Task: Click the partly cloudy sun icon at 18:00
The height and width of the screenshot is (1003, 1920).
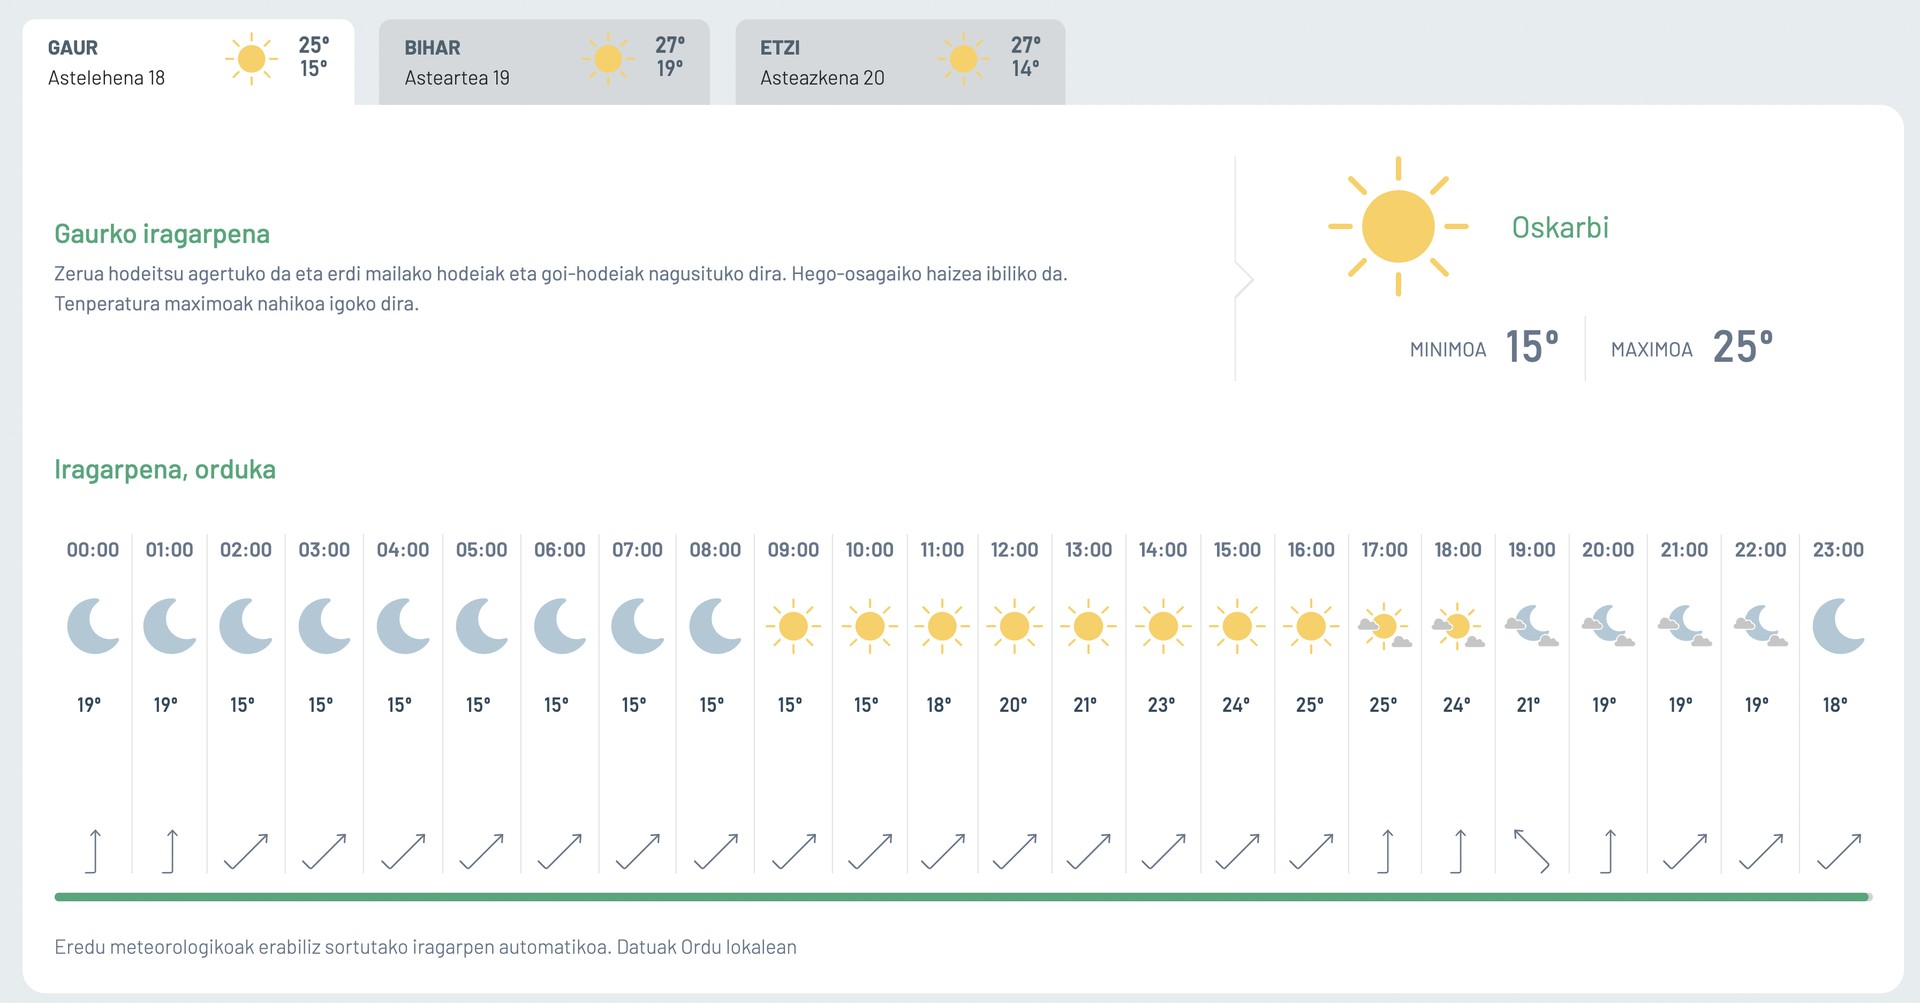Action: click(1458, 627)
